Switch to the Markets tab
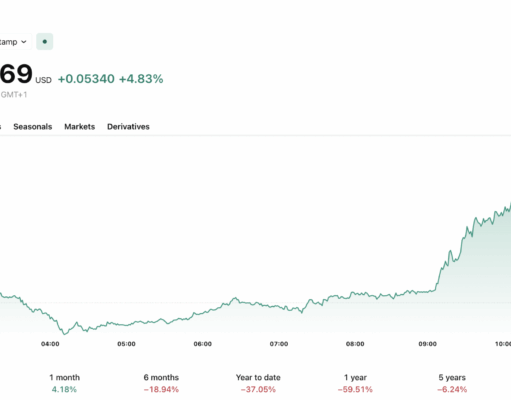 [80, 127]
